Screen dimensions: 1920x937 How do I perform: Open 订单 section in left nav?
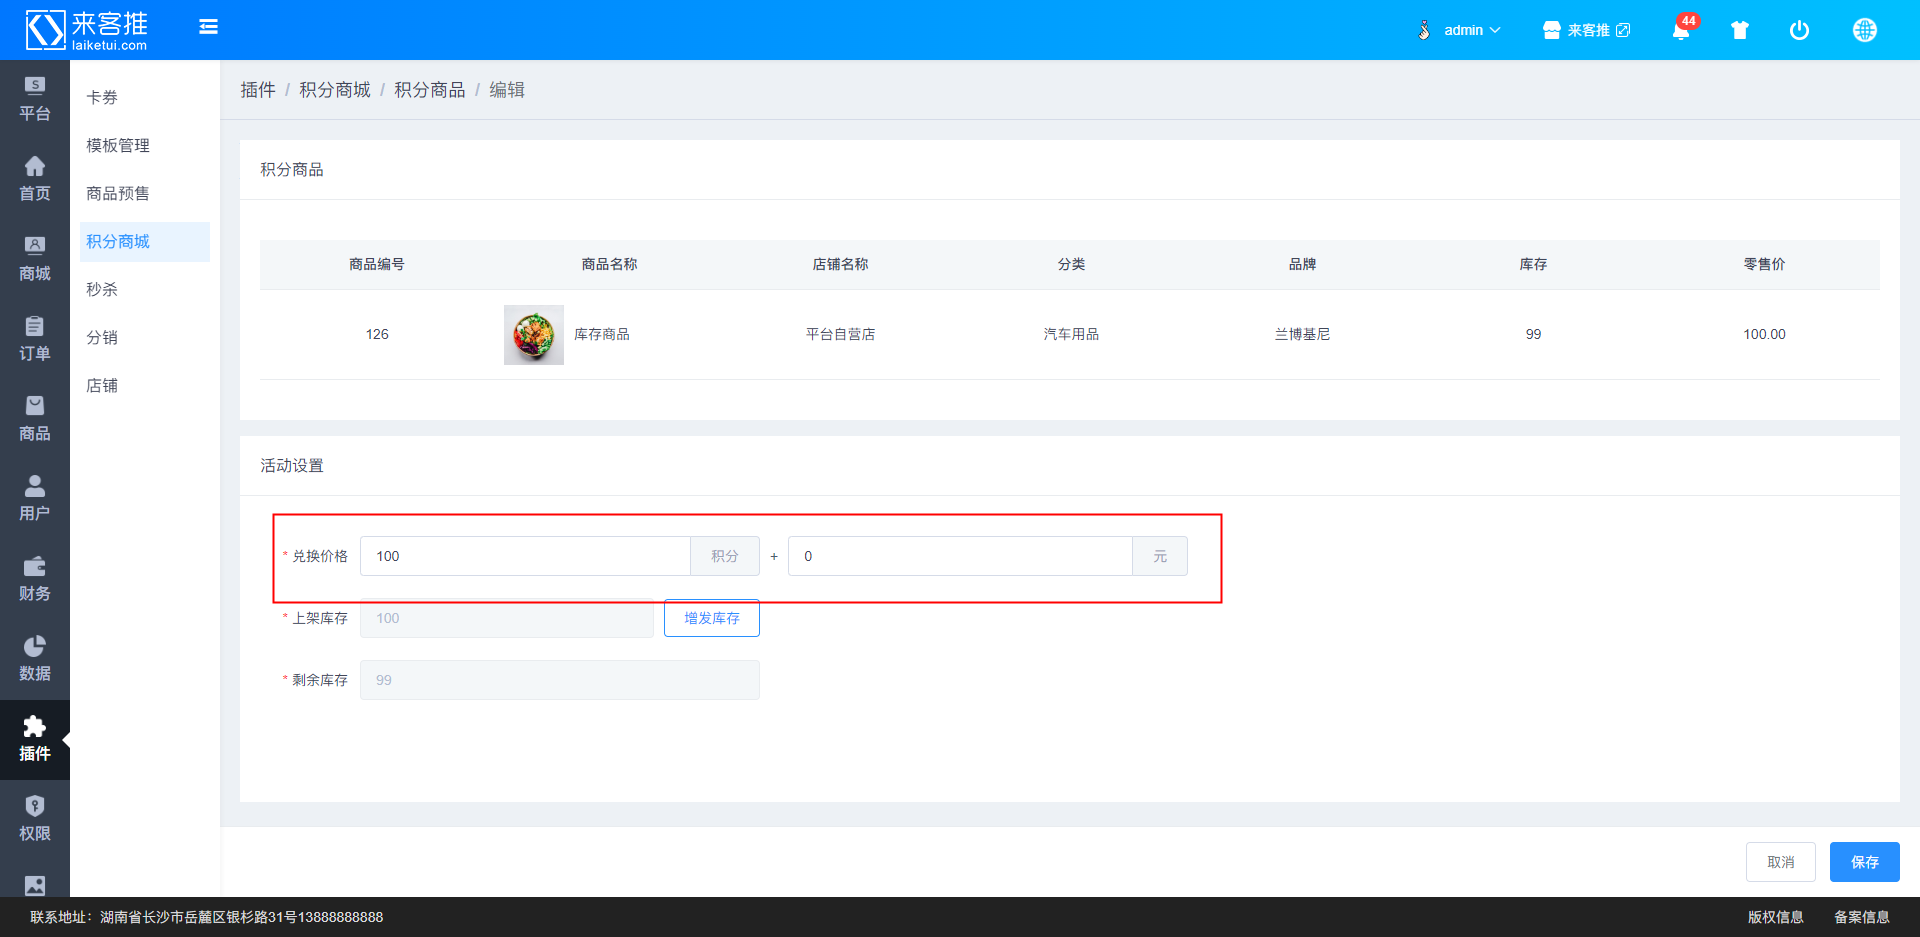pyautogui.click(x=35, y=339)
